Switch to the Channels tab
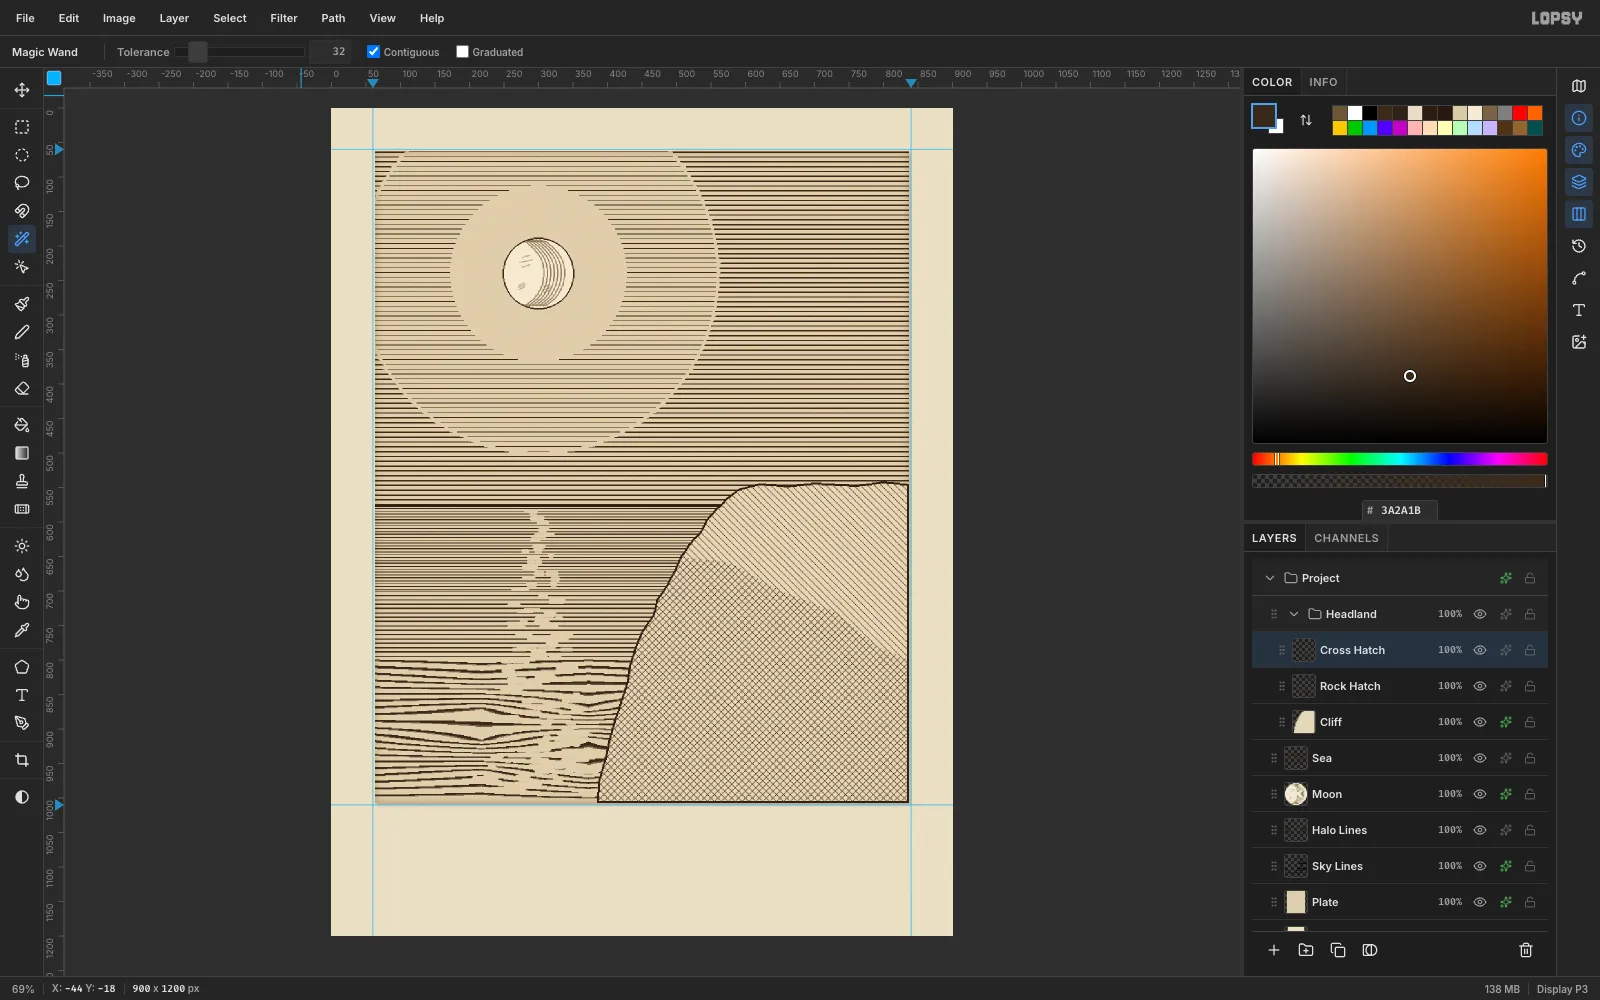Image resolution: width=1600 pixels, height=1000 pixels. [1346, 538]
